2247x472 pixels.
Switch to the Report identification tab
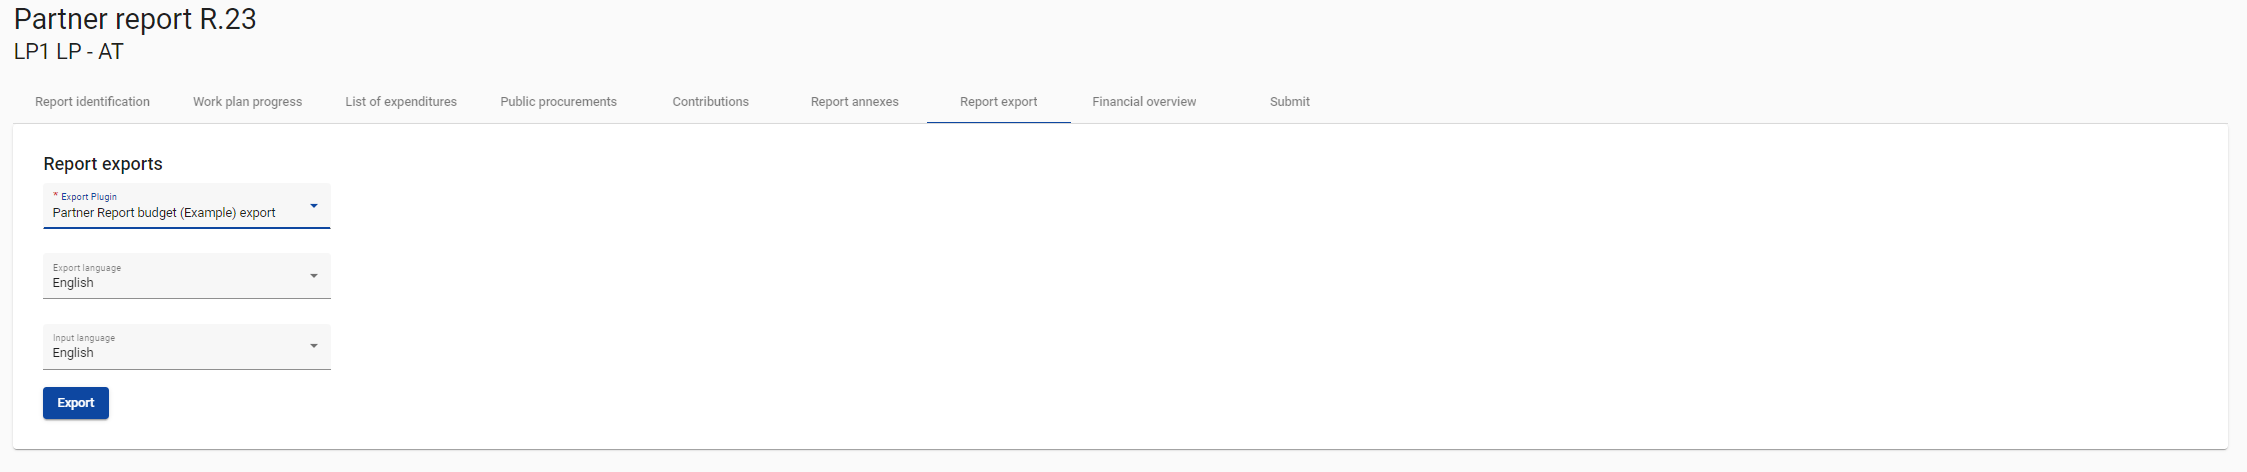point(92,102)
